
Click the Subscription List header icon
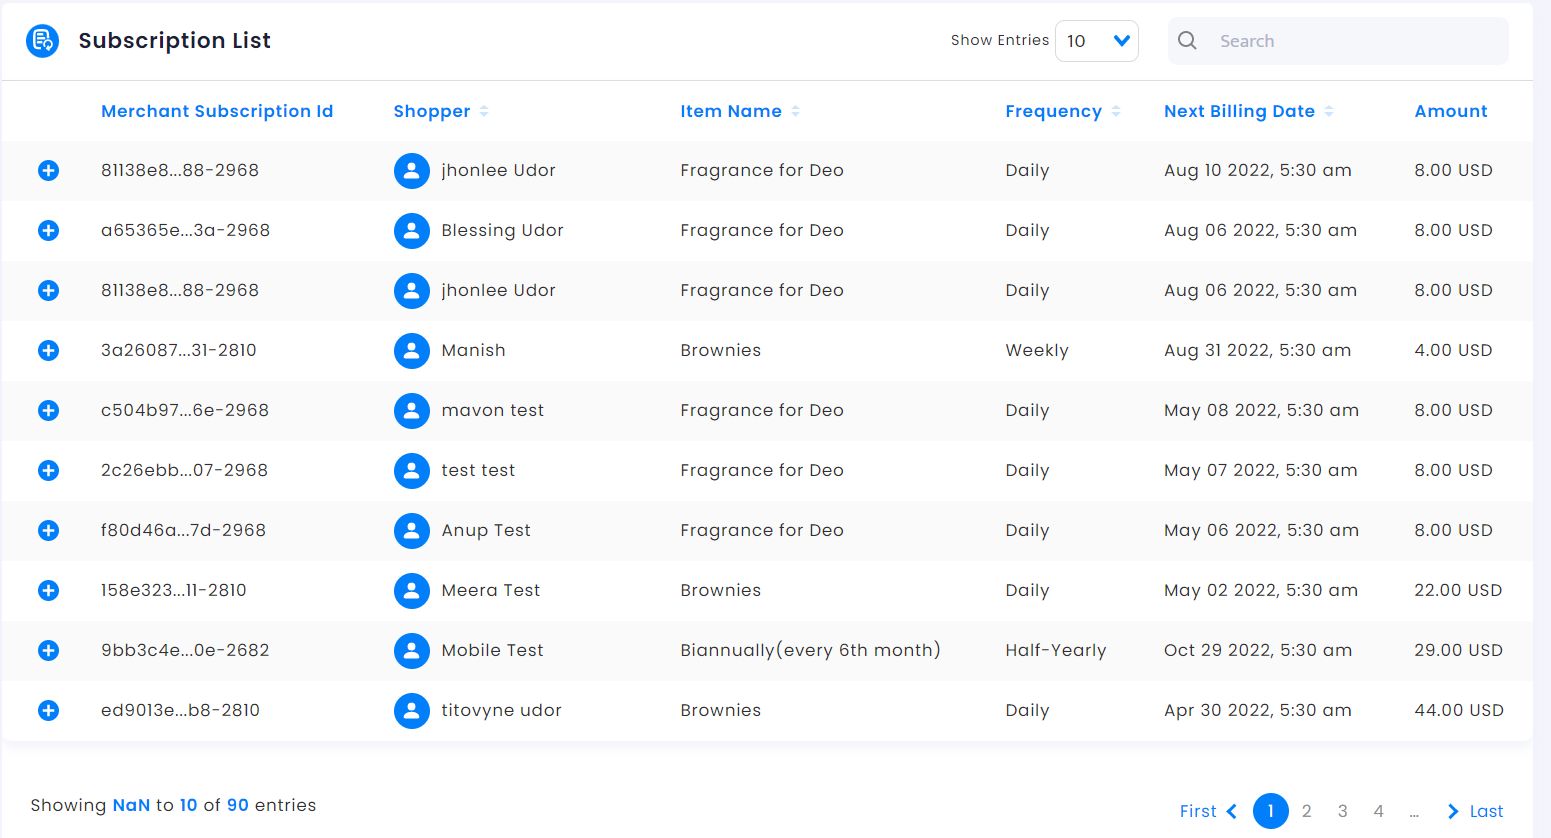[x=42, y=41]
